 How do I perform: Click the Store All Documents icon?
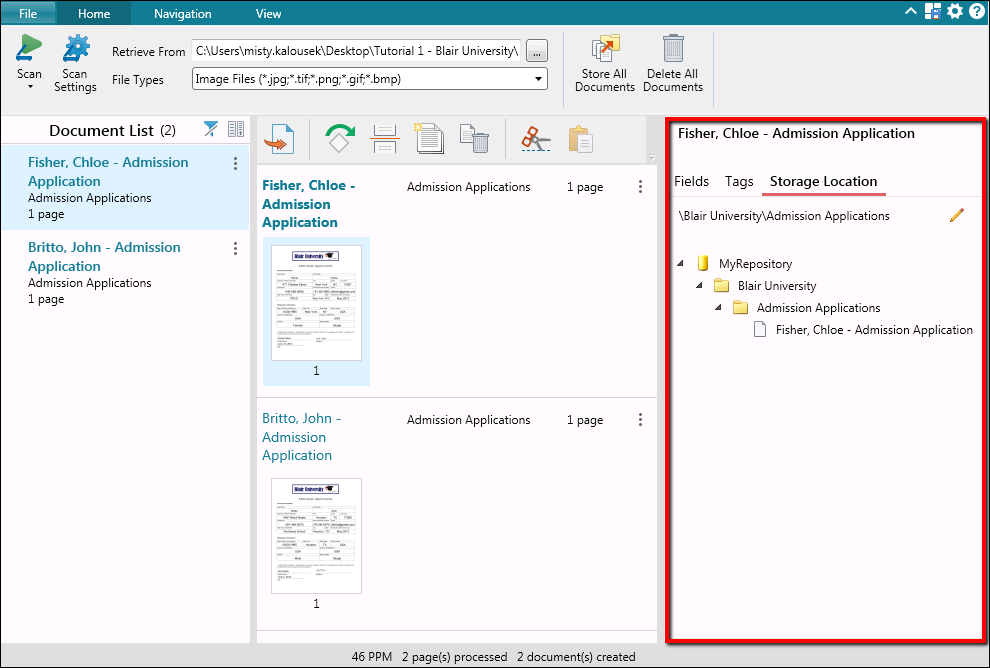pos(605,50)
